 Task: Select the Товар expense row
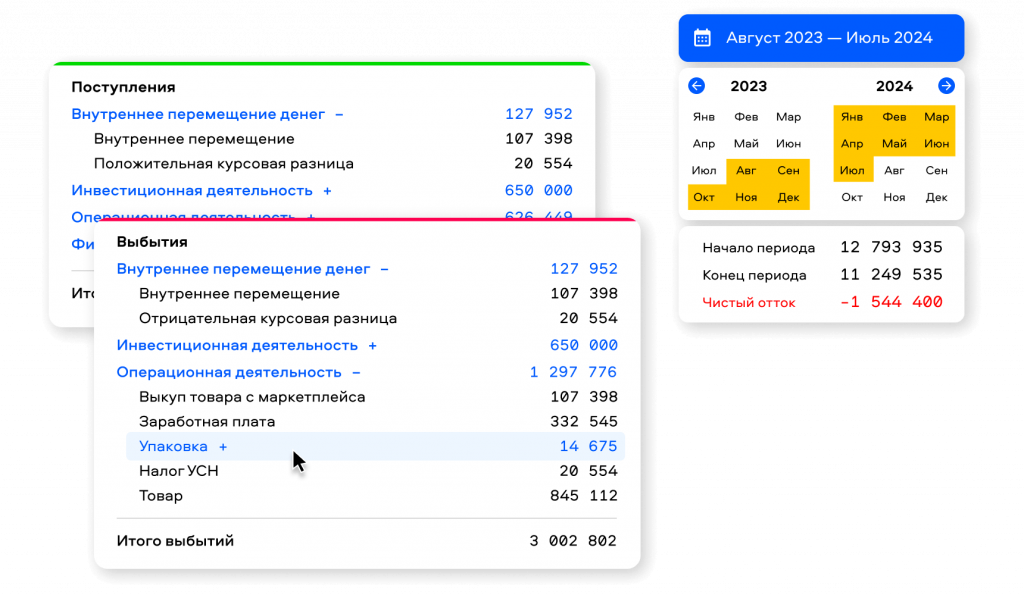pos(161,495)
